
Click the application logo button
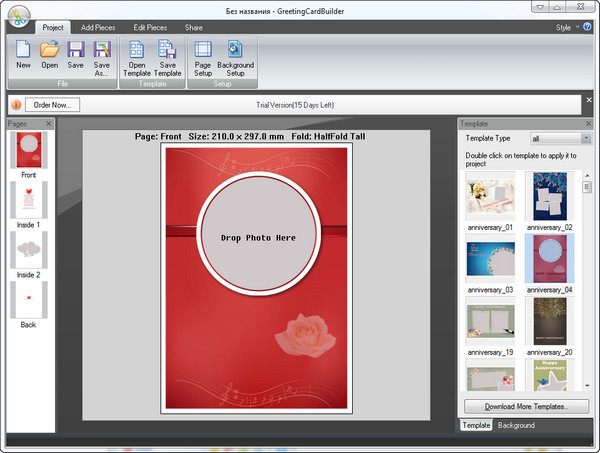pyautogui.click(x=17, y=17)
